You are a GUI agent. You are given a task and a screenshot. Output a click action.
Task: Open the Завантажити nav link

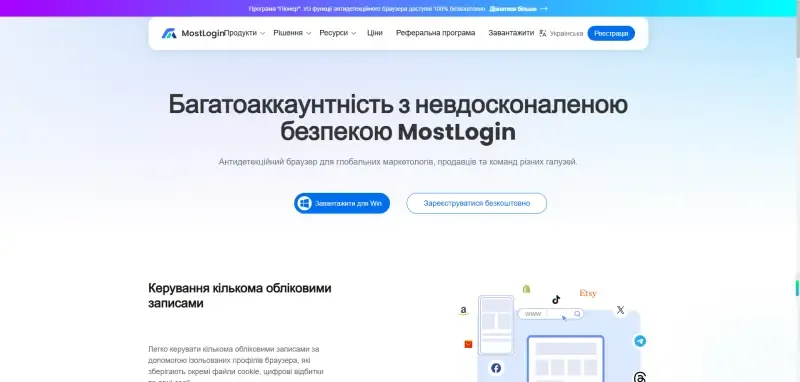pos(511,33)
